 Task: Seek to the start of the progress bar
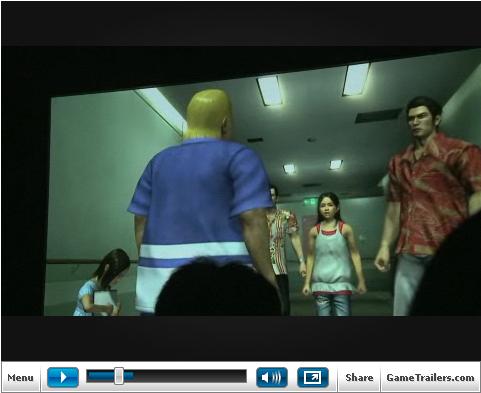(88, 376)
